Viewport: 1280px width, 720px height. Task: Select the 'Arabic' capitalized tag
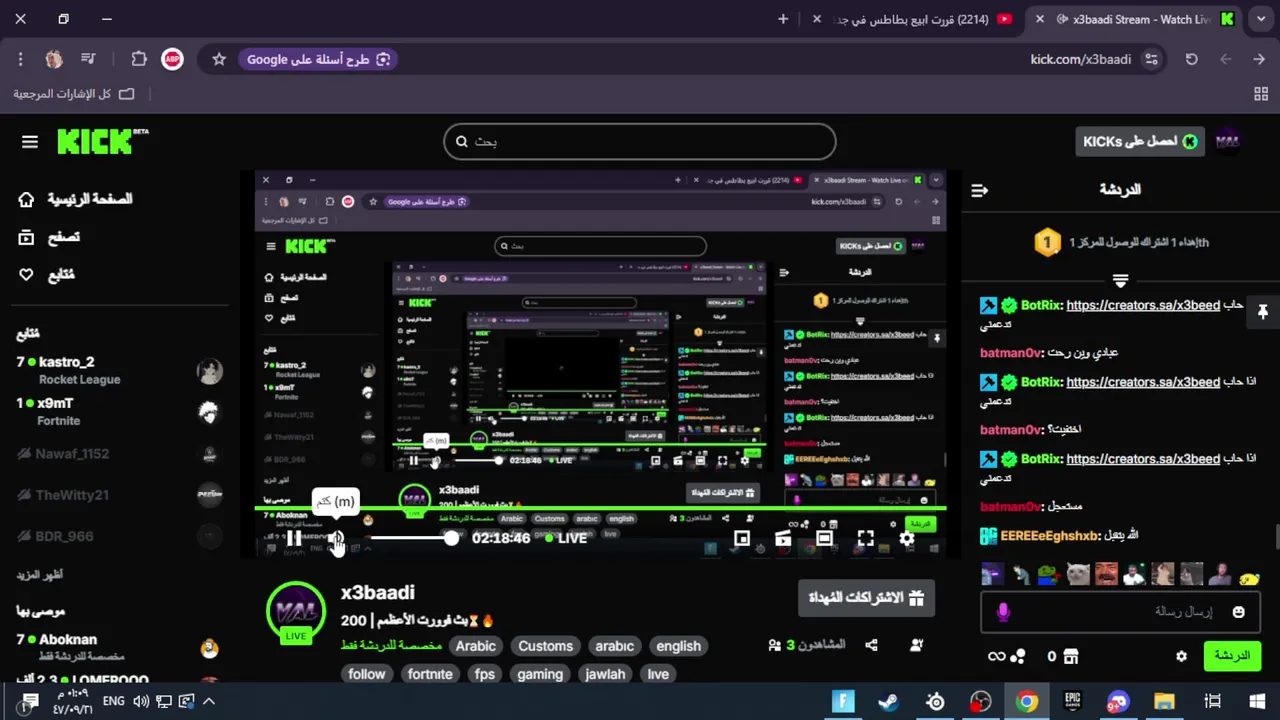(475, 646)
